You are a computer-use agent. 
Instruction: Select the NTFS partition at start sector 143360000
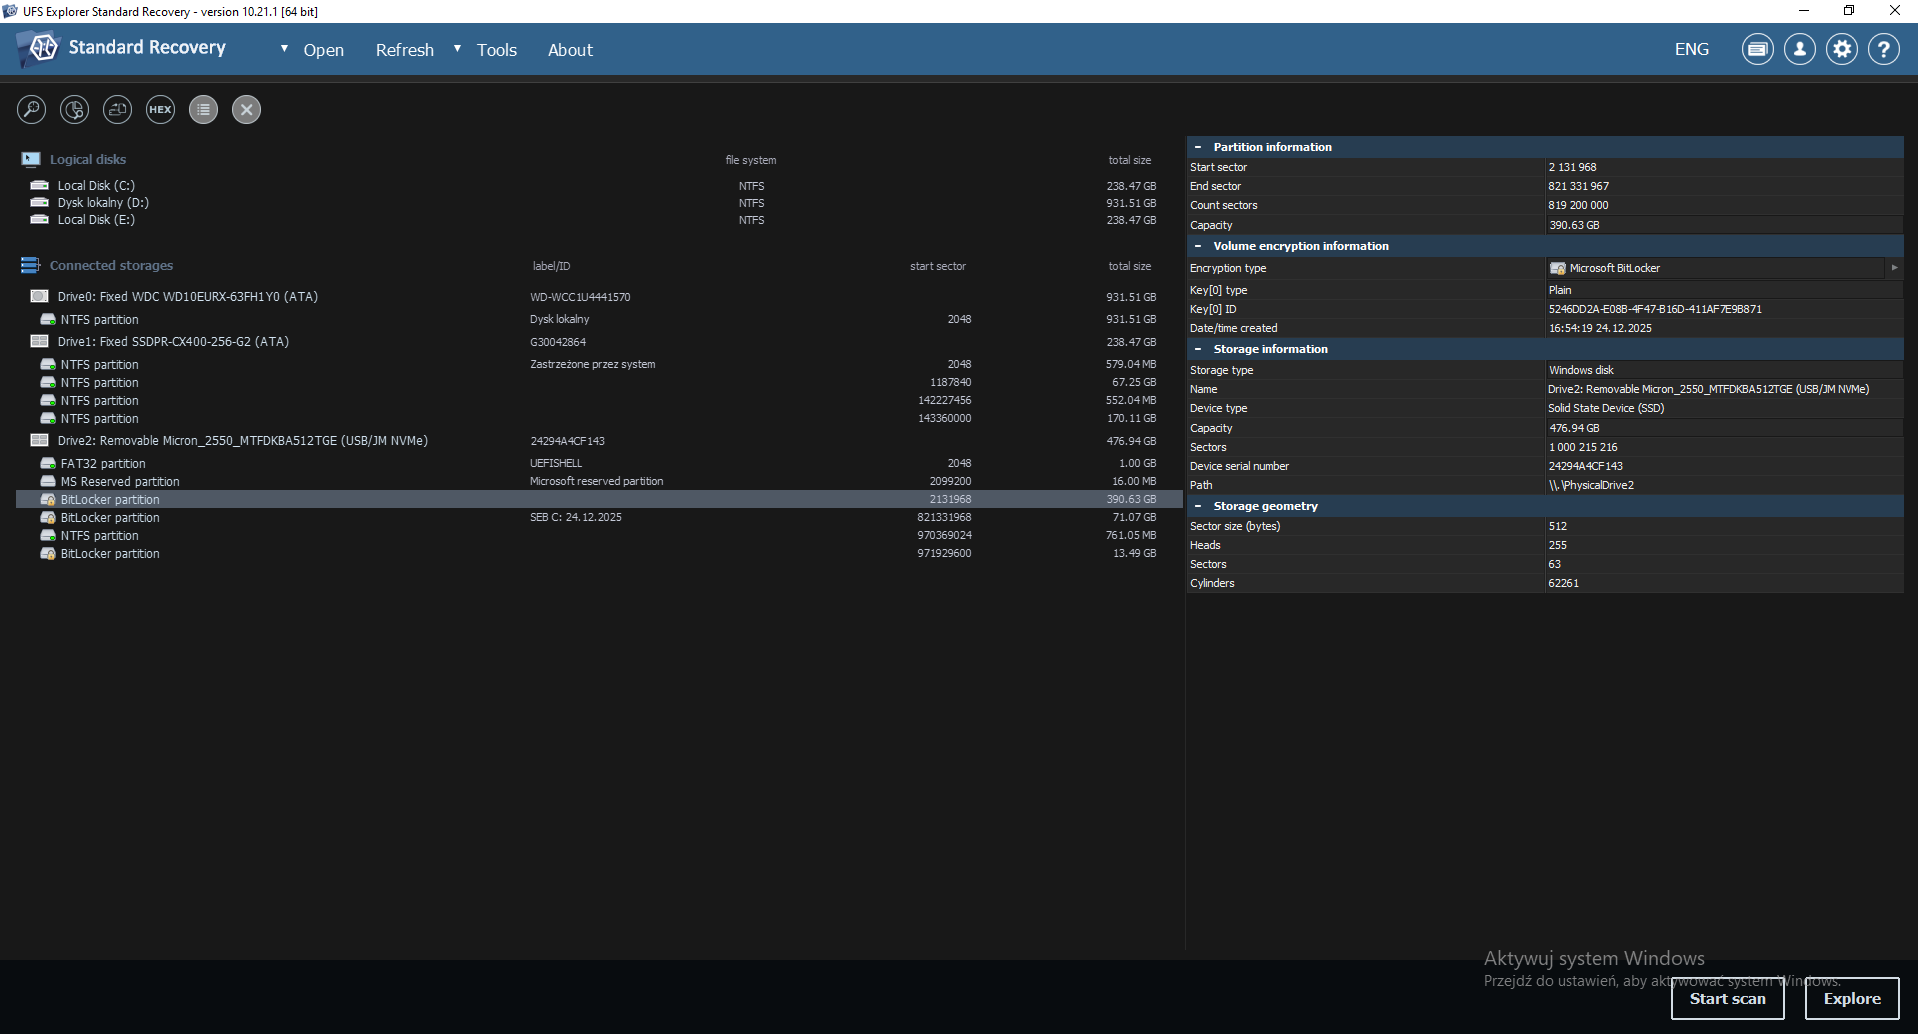pyautogui.click(x=599, y=419)
